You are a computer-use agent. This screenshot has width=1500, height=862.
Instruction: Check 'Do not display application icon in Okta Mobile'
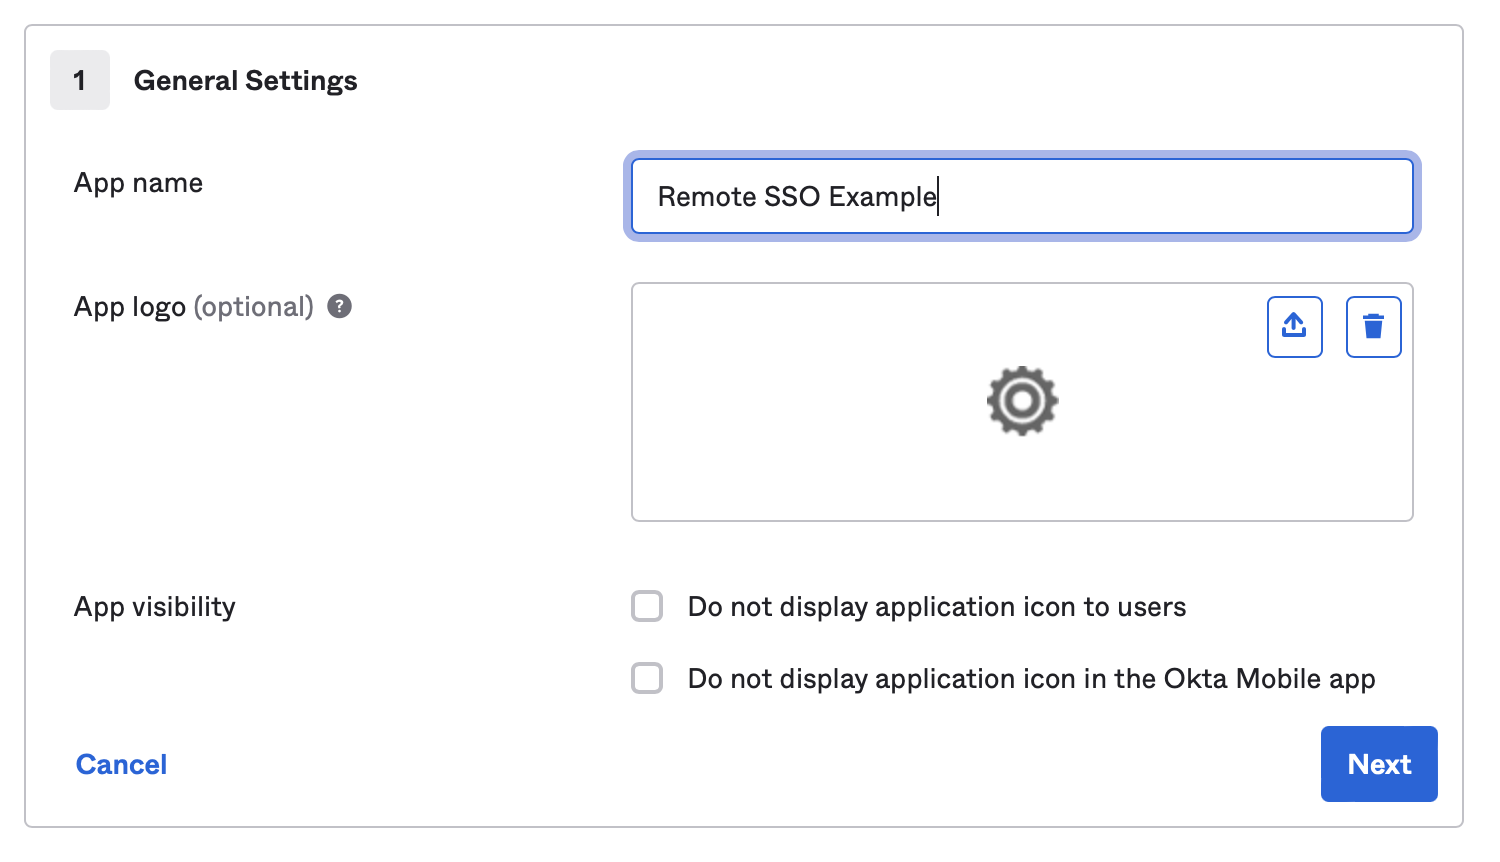(x=647, y=678)
